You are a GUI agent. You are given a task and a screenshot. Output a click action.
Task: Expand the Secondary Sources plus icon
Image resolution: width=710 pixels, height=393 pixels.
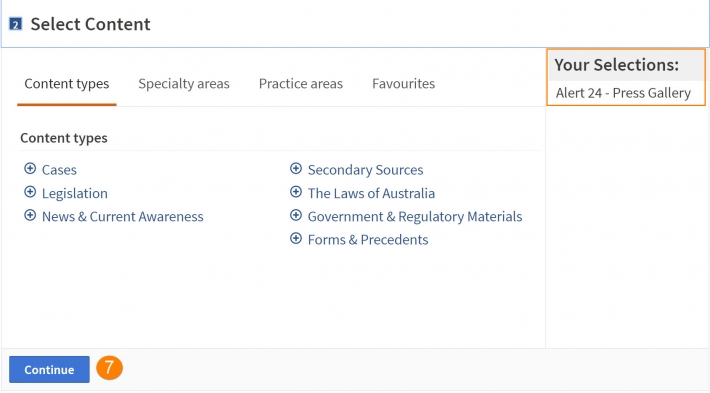click(x=296, y=169)
